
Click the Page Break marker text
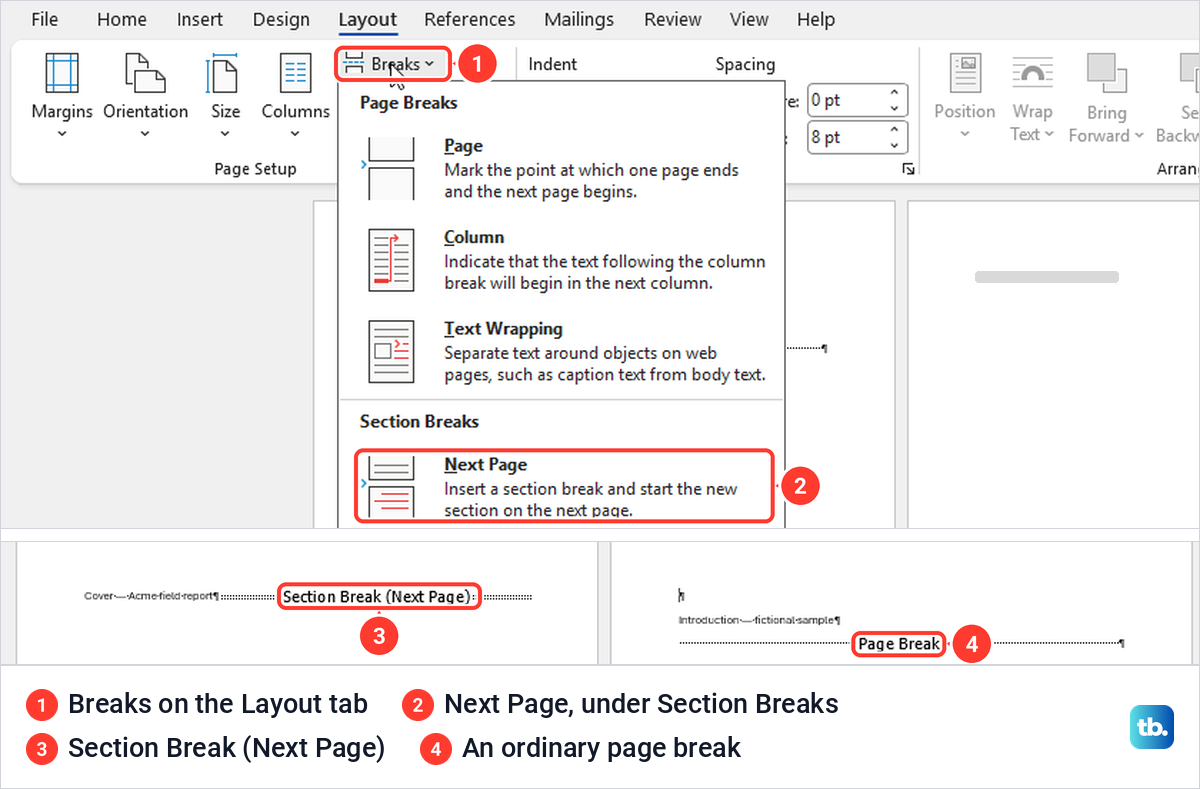[899, 644]
